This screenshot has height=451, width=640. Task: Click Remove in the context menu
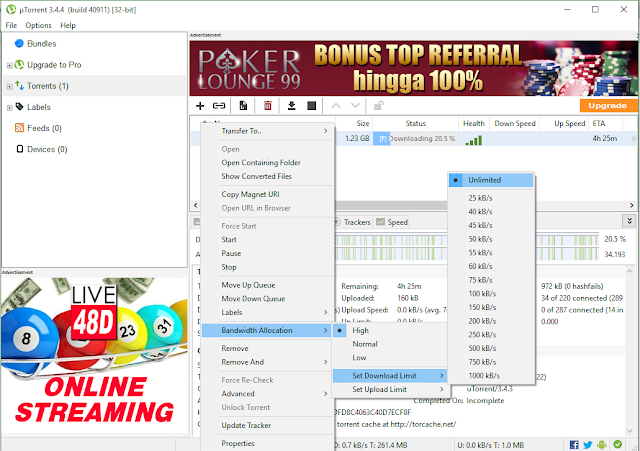click(x=268, y=348)
